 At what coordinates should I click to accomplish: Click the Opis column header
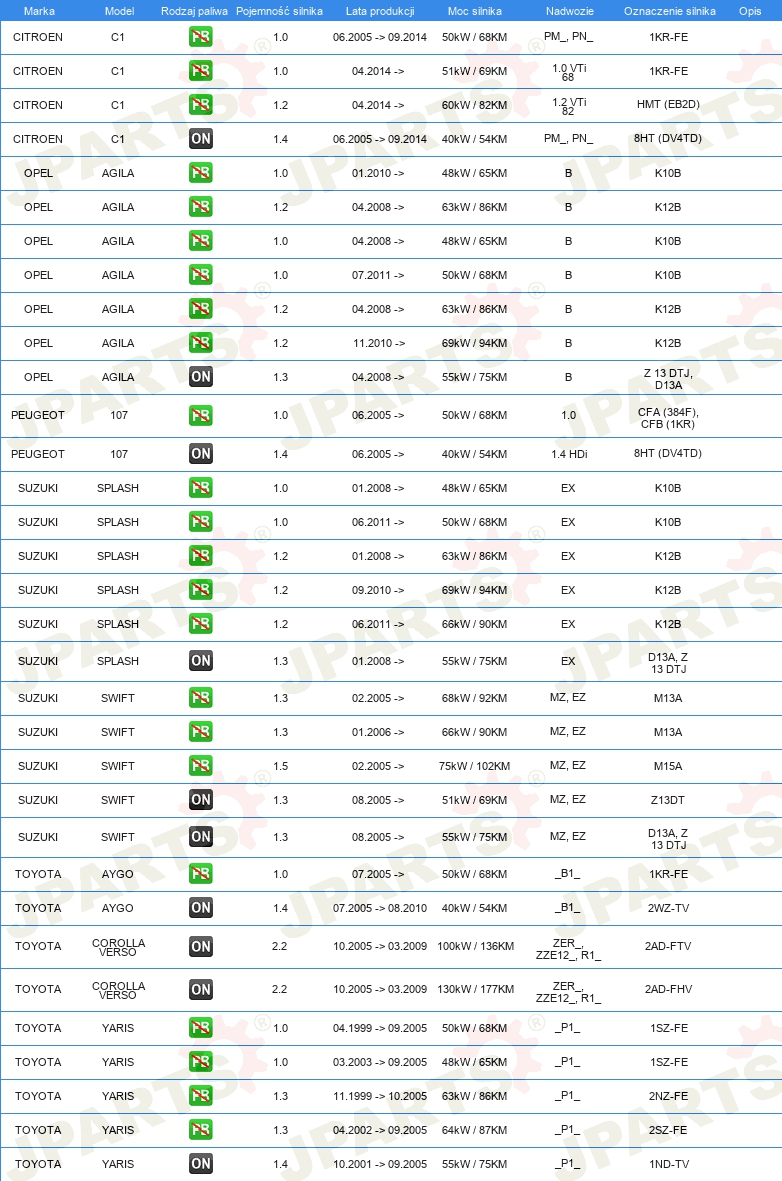tap(750, 11)
